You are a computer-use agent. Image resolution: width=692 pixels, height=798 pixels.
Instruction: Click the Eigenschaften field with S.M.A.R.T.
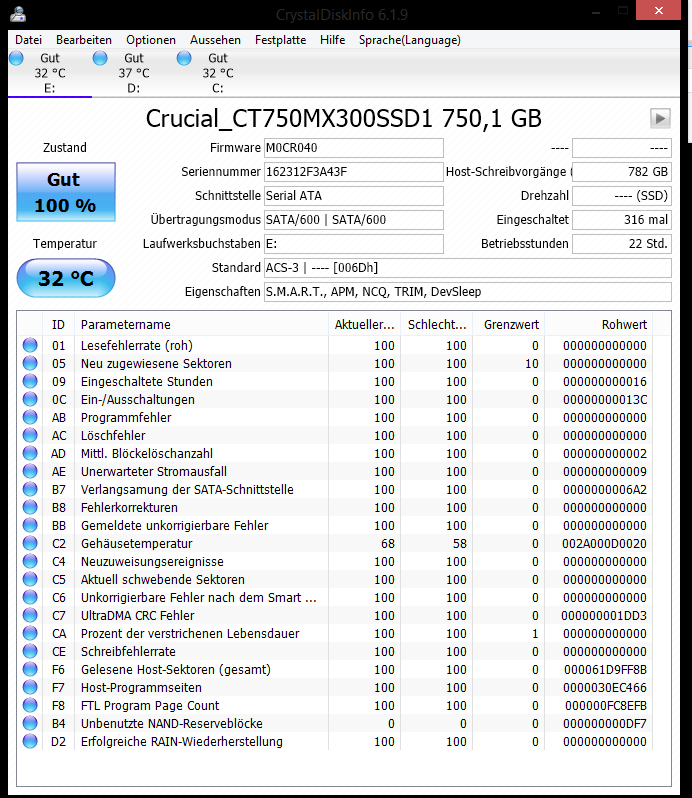click(x=468, y=292)
